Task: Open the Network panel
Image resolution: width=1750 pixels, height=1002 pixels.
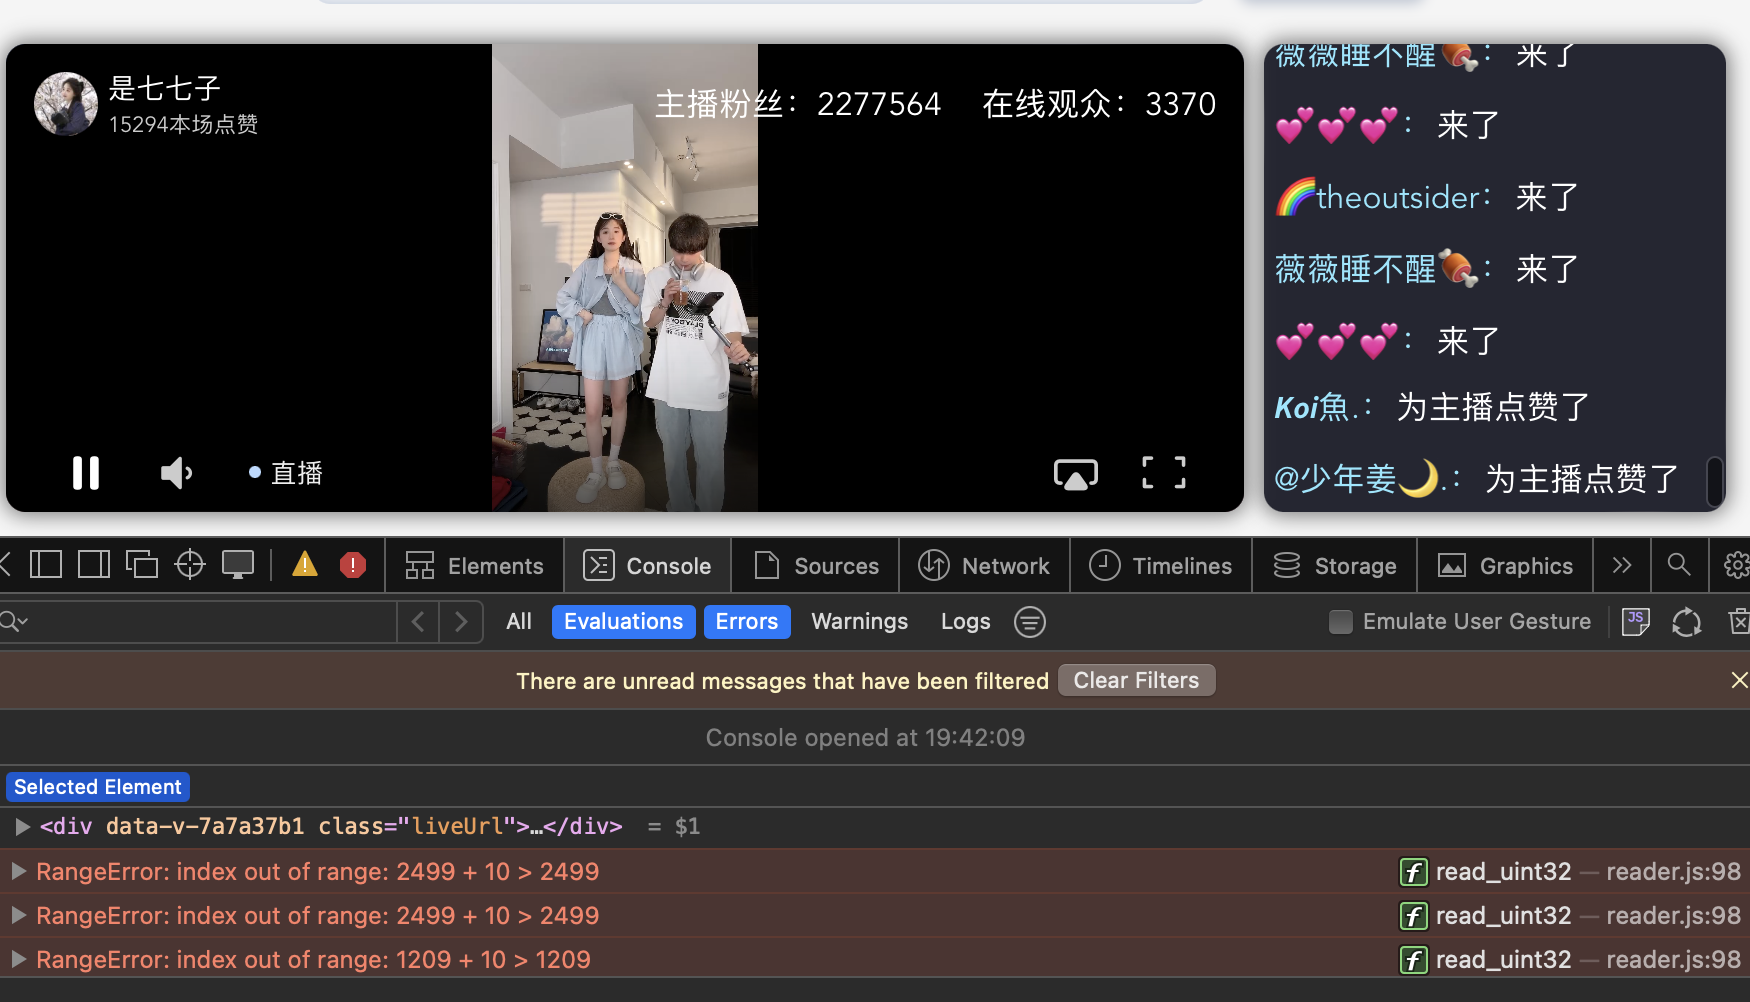Action: (x=984, y=565)
